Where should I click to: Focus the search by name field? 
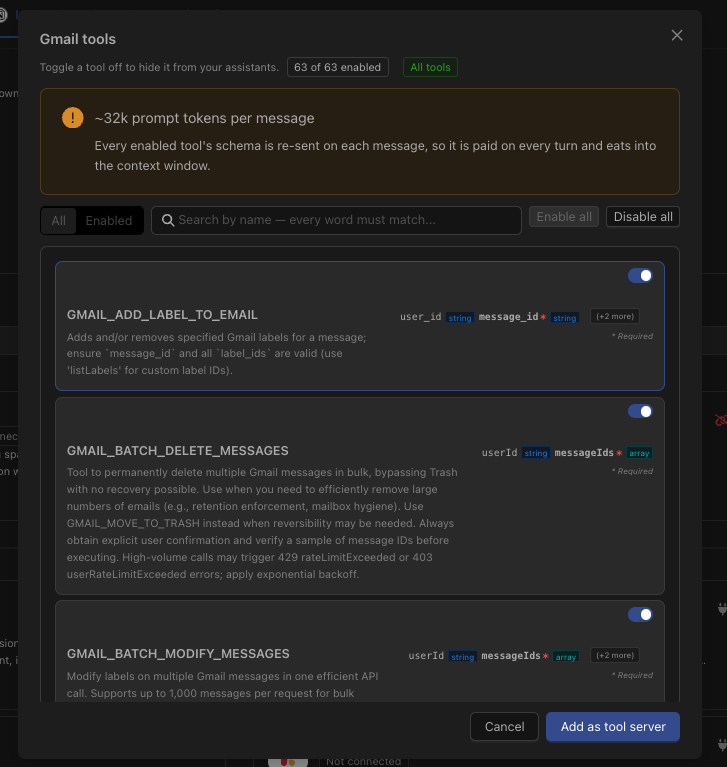click(x=336, y=220)
